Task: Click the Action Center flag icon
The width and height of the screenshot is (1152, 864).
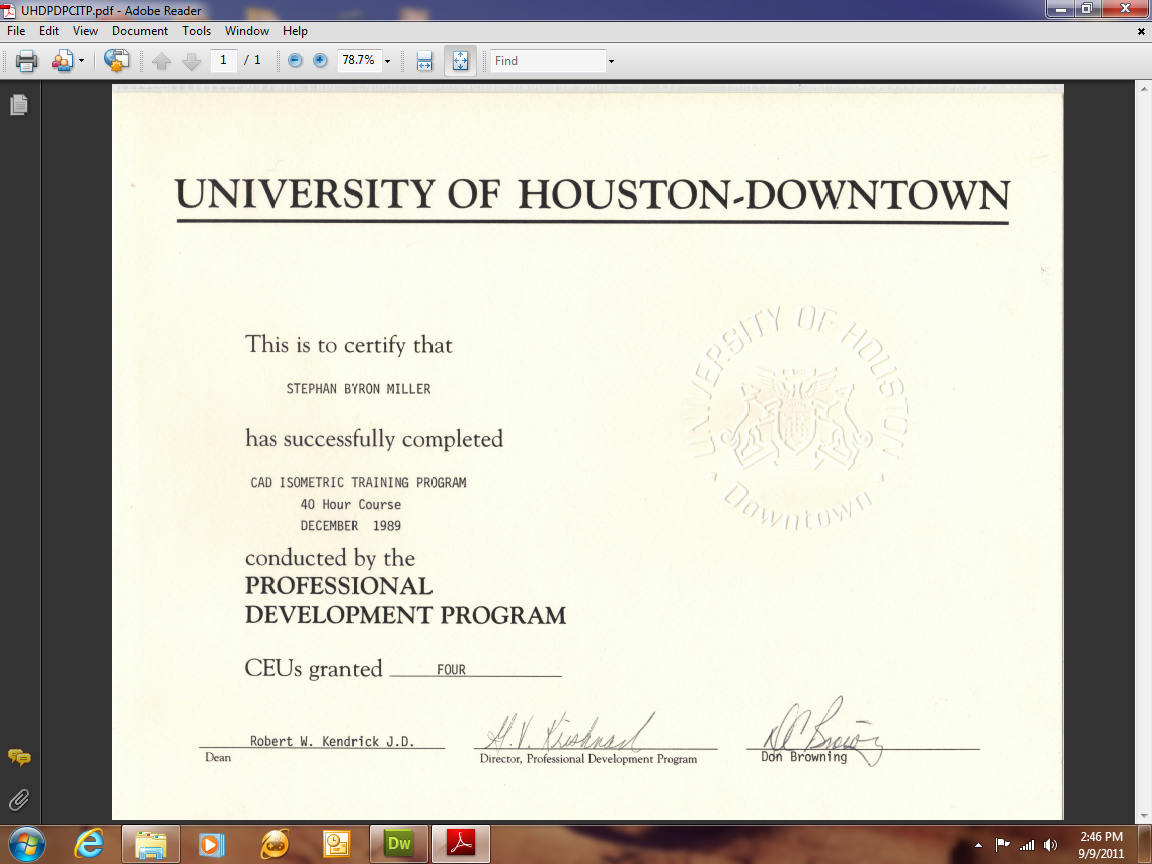Action: (x=1002, y=845)
